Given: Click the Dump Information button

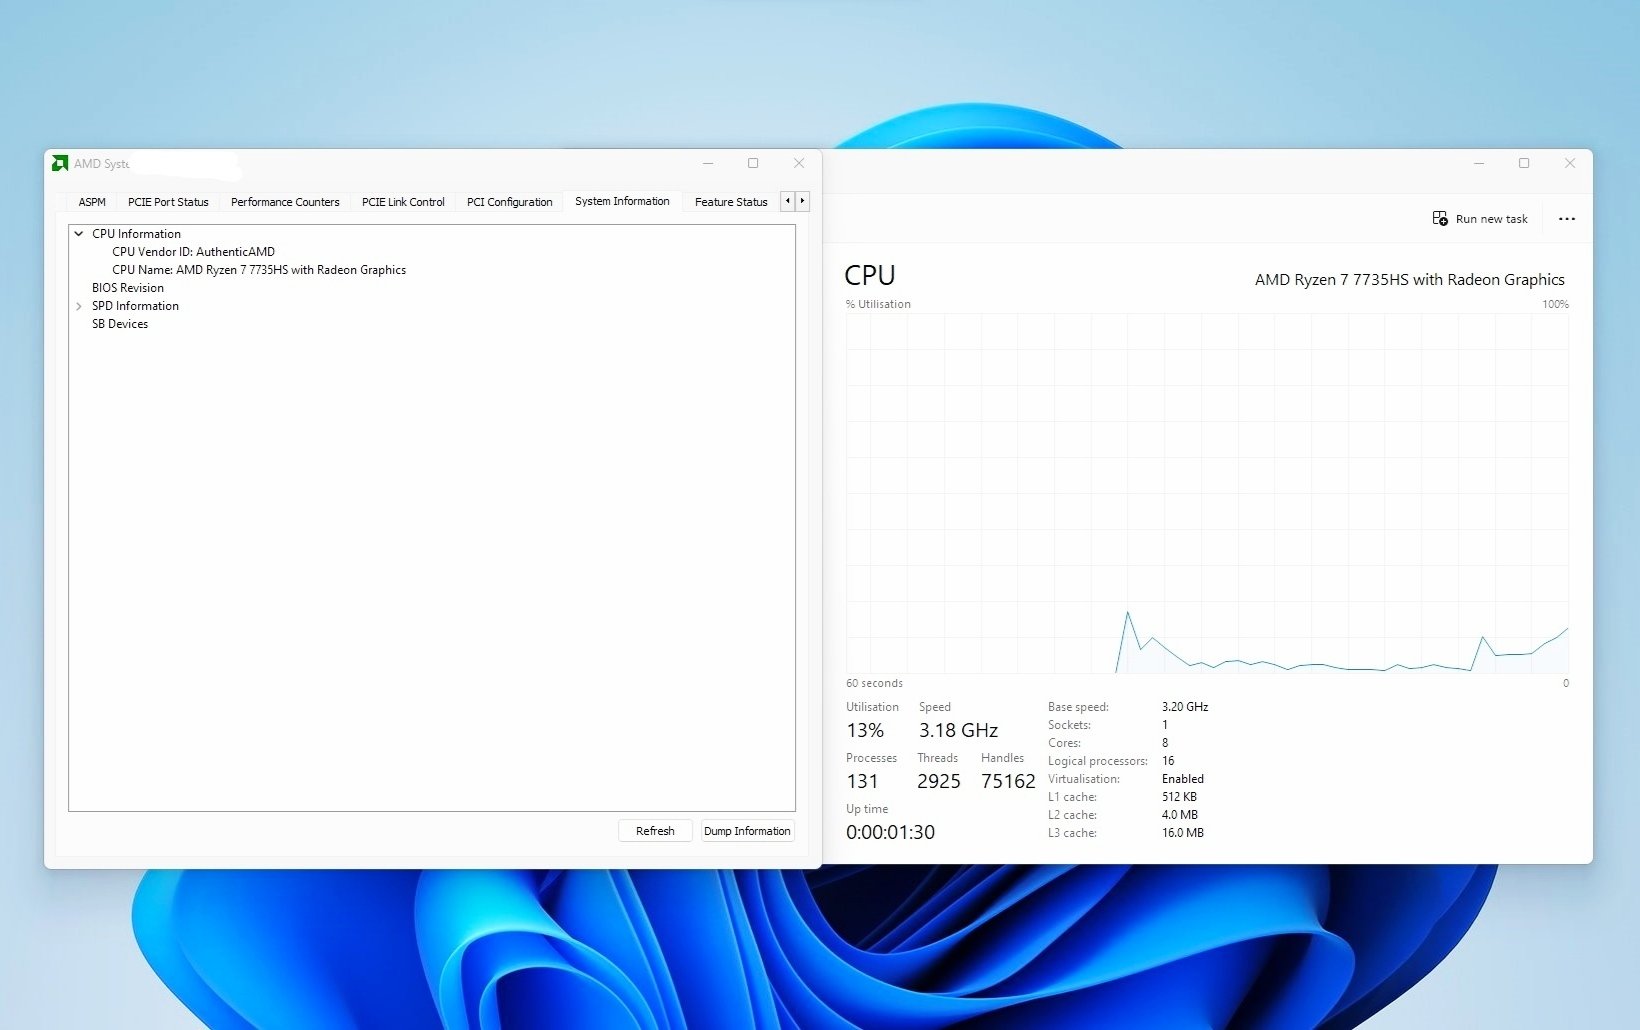Looking at the screenshot, I should pyautogui.click(x=747, y=831).
